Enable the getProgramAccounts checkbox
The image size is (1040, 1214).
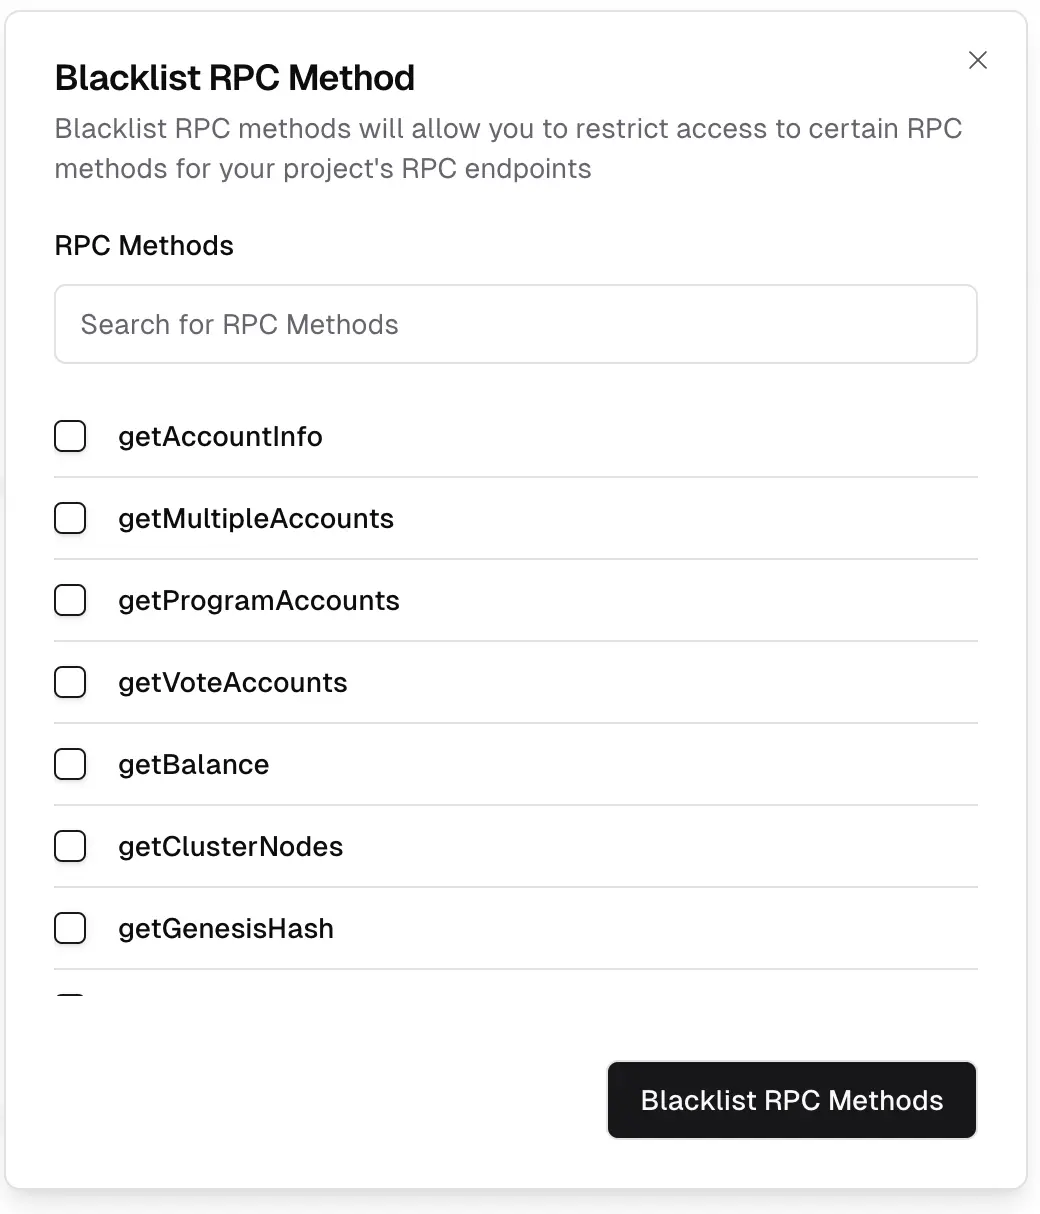[x=70, y=600]
